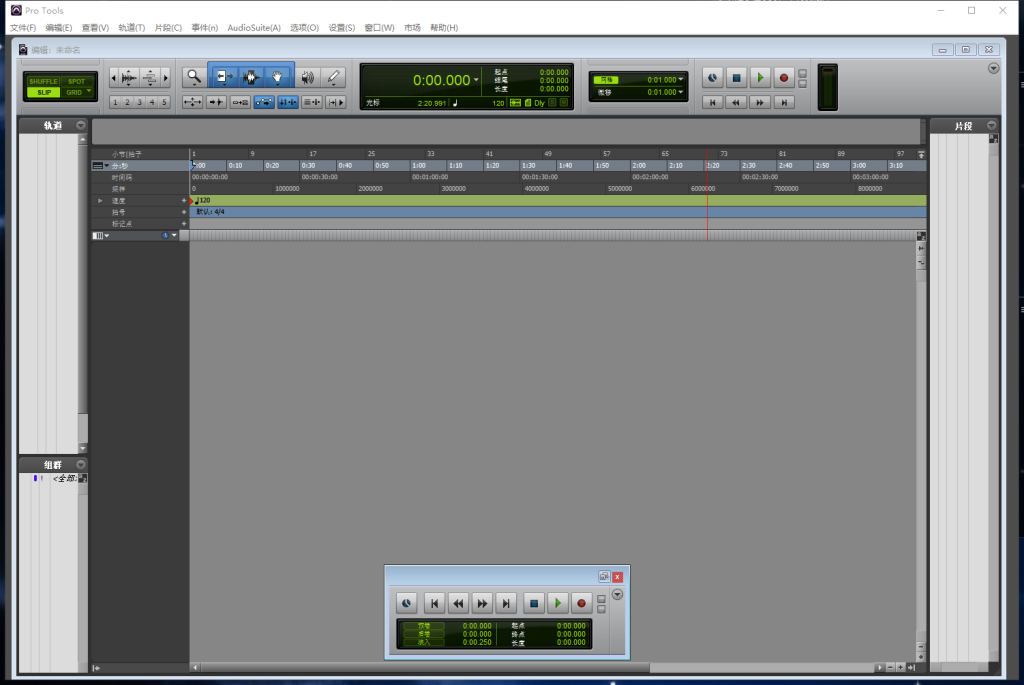Toggle the 后卷 post-roll button in the Transport

[424, 634]
